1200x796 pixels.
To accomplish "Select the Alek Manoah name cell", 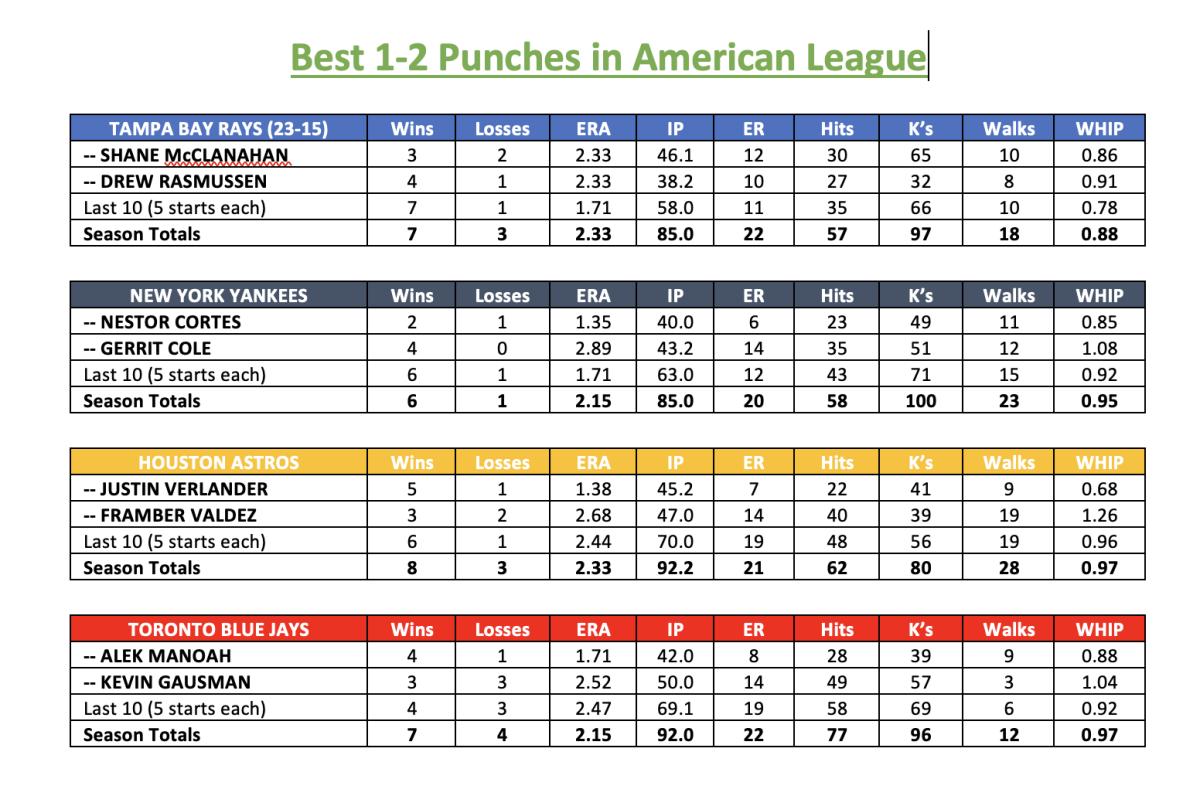I will tap(219, 656).
